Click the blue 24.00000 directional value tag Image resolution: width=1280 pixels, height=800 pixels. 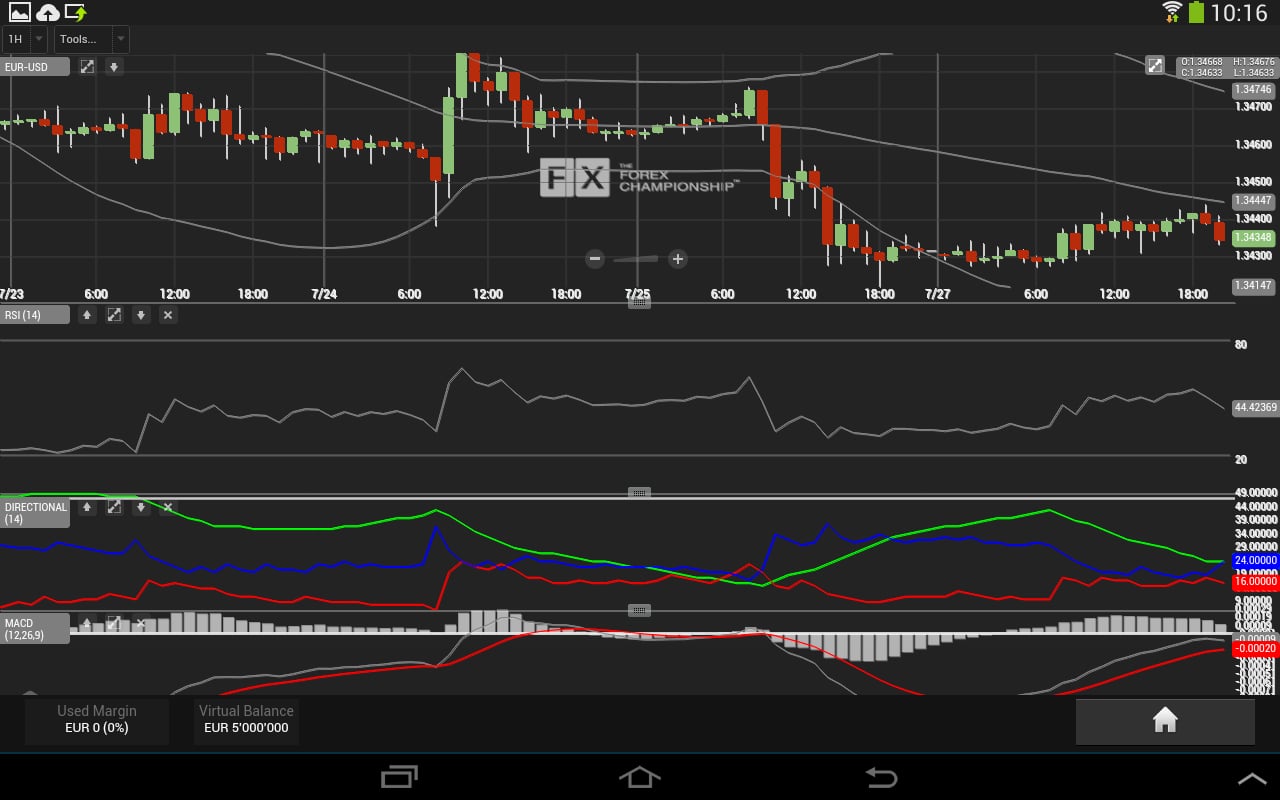point(1256,562)
